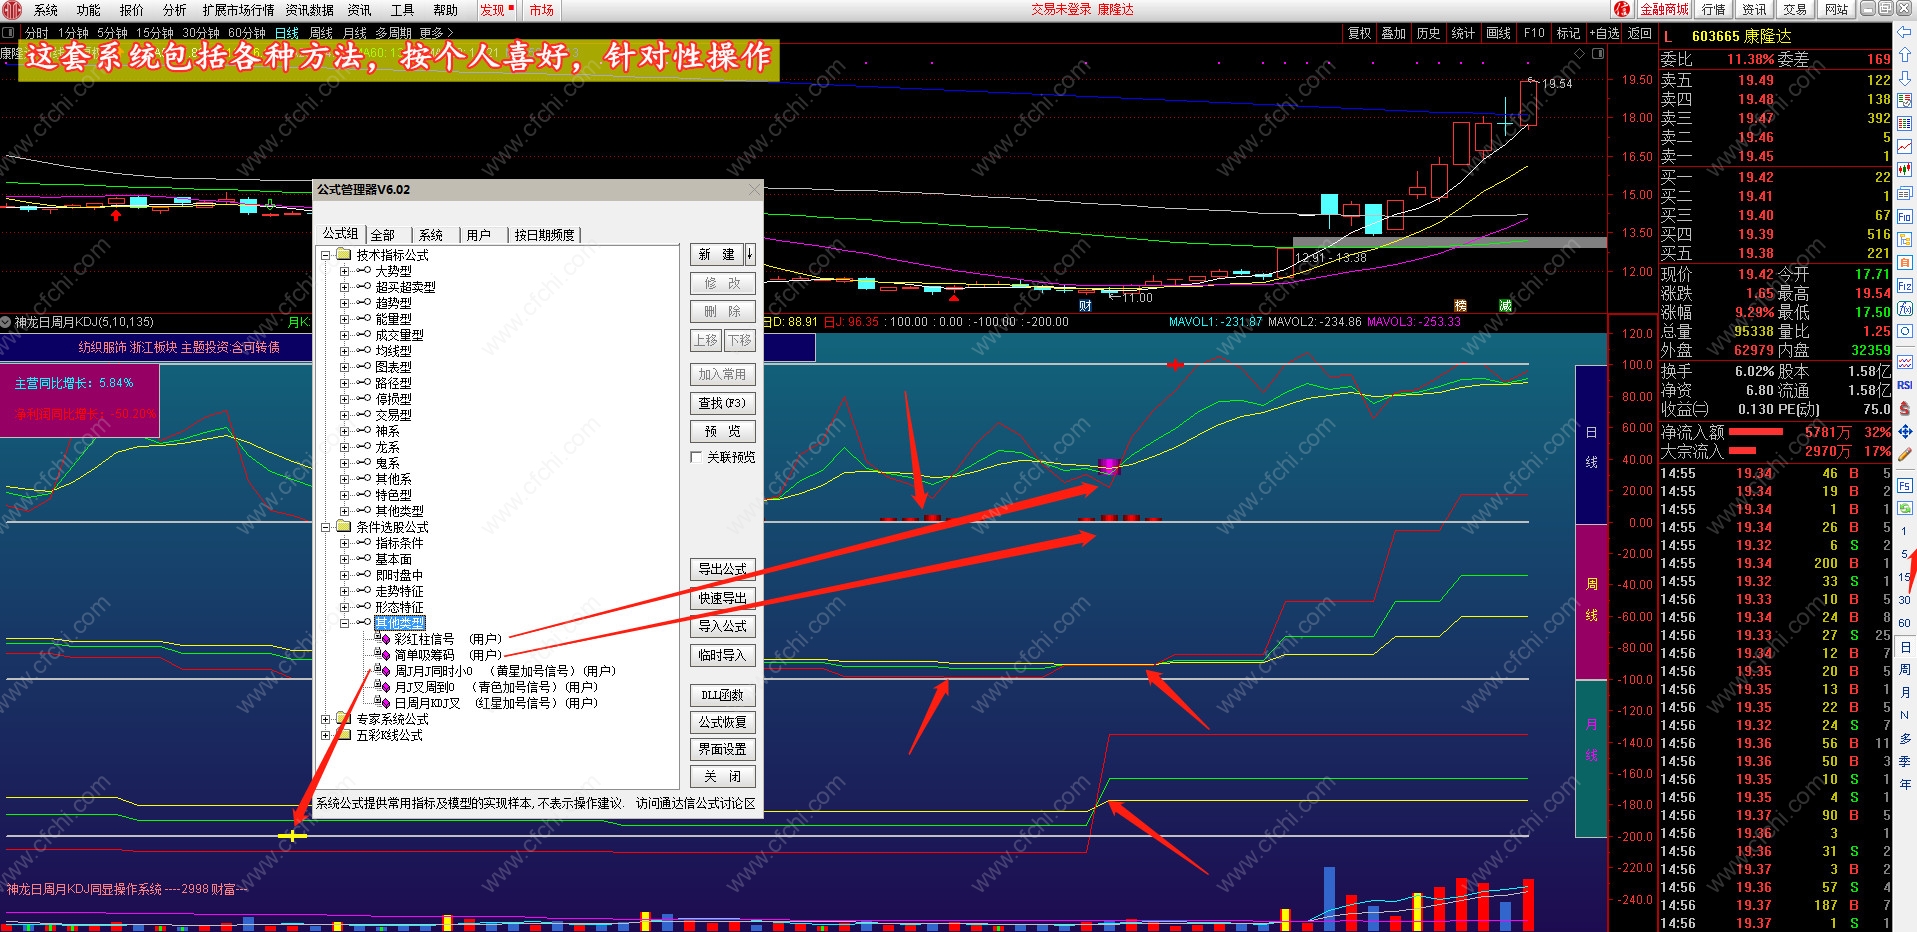Open the F10 company info sidebar icon

pyautogui.click(x=1905, y=216)
